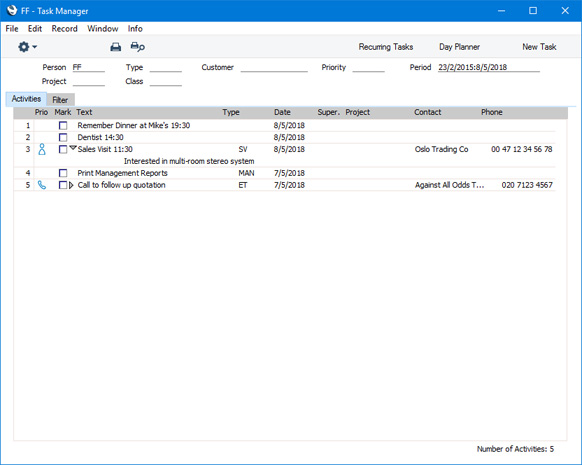Open the Record menu

coord(65,29)
